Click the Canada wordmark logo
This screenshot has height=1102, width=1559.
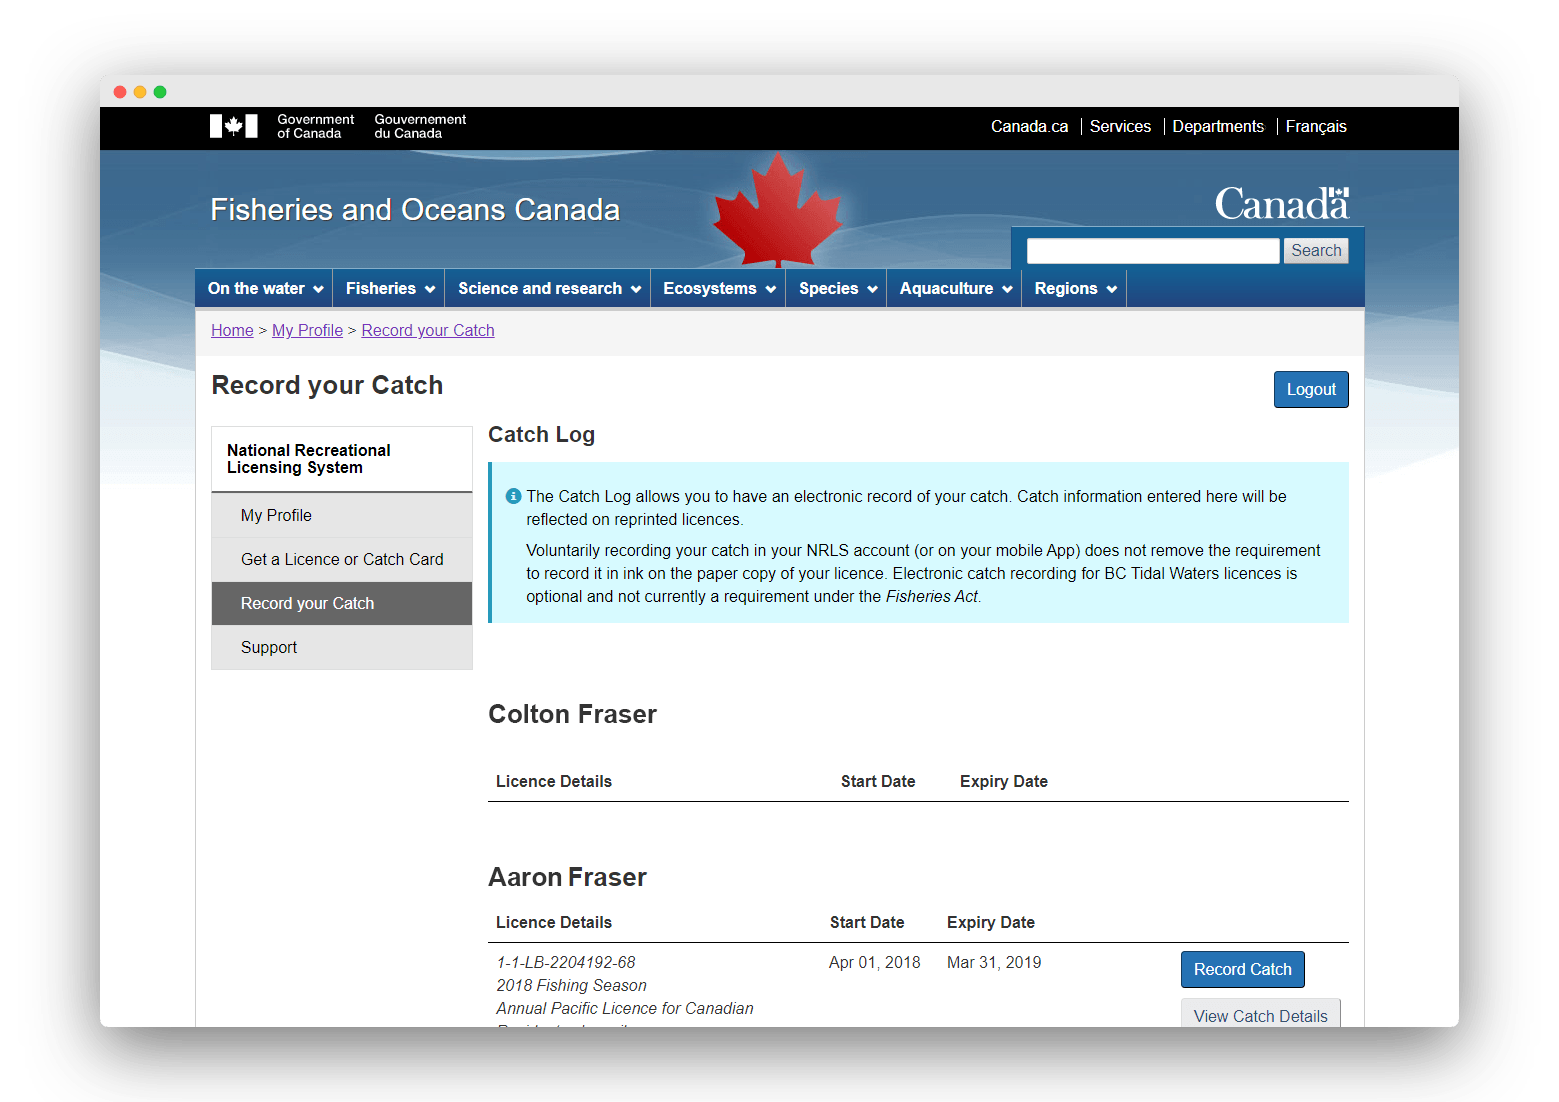[x=1282, y=204]
